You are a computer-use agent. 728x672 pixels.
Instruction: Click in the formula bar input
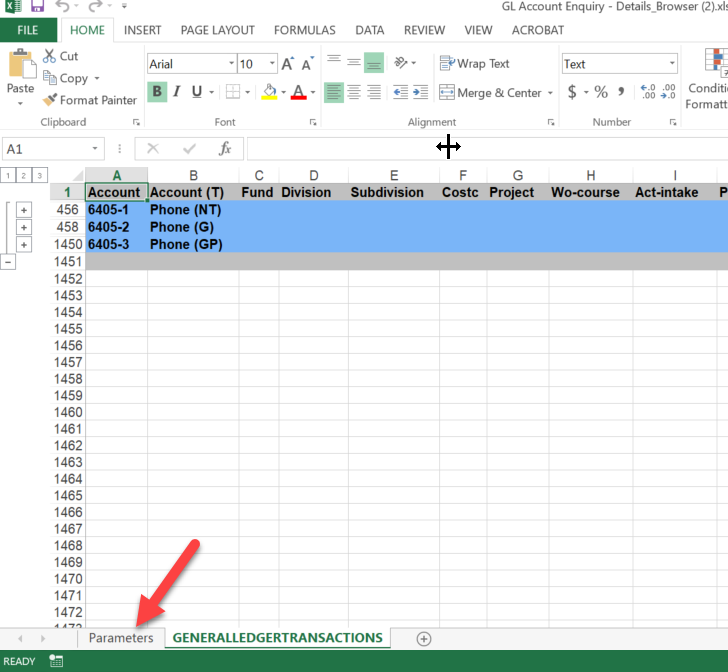pyautogui.click(x=487, y=149)
